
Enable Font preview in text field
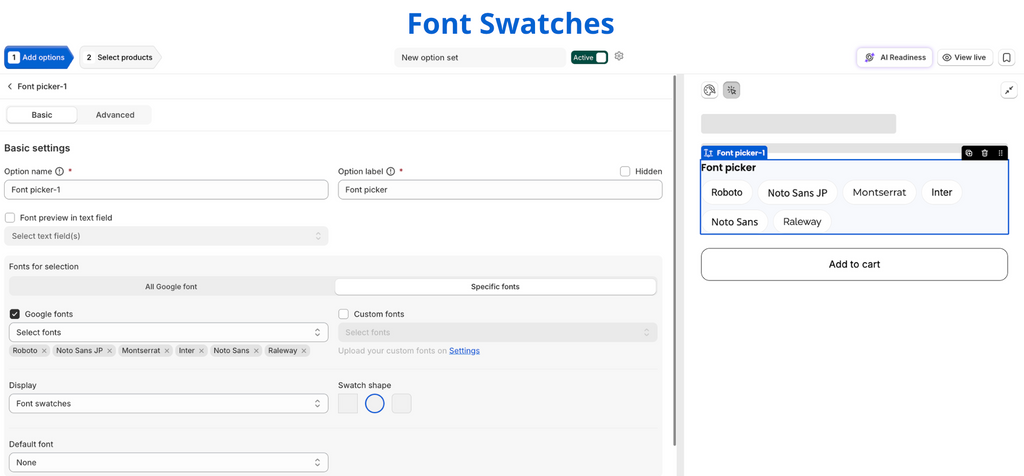click(x=10, y=217)
